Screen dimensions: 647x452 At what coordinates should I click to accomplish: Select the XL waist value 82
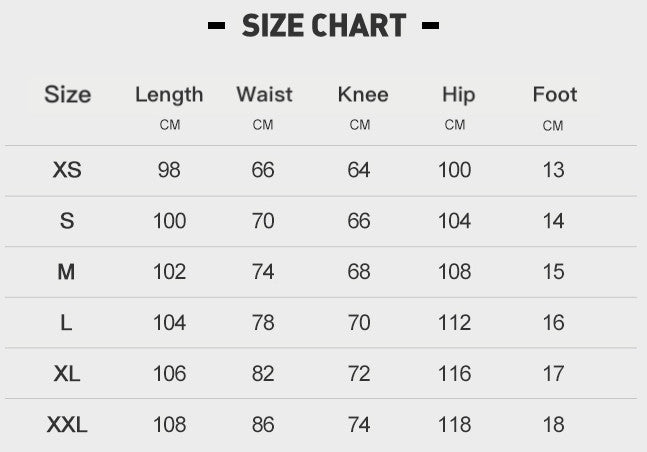[263, 374]
